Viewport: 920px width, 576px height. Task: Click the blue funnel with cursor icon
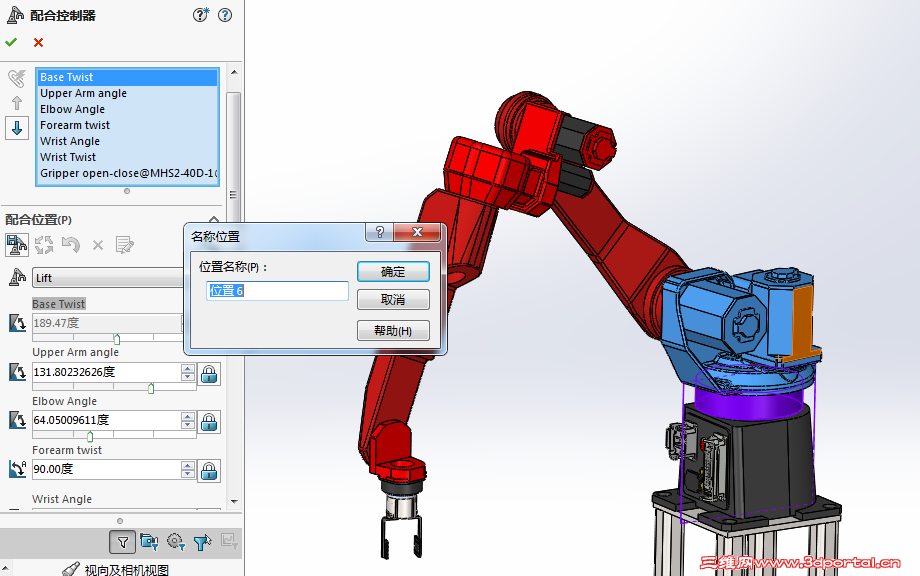click(x=202, y=542)
